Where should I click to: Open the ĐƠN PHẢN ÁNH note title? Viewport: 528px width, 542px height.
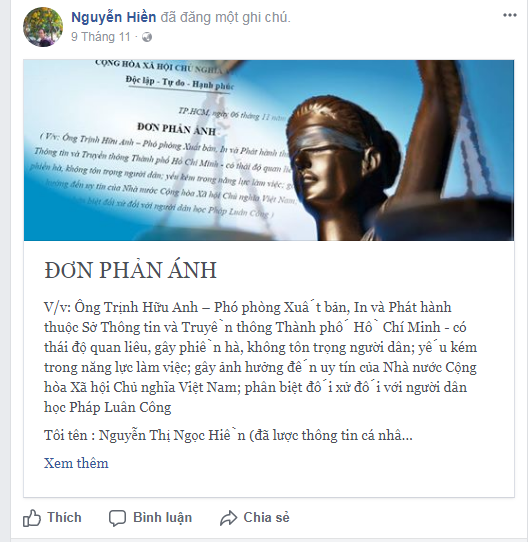[x=130, y=270]
